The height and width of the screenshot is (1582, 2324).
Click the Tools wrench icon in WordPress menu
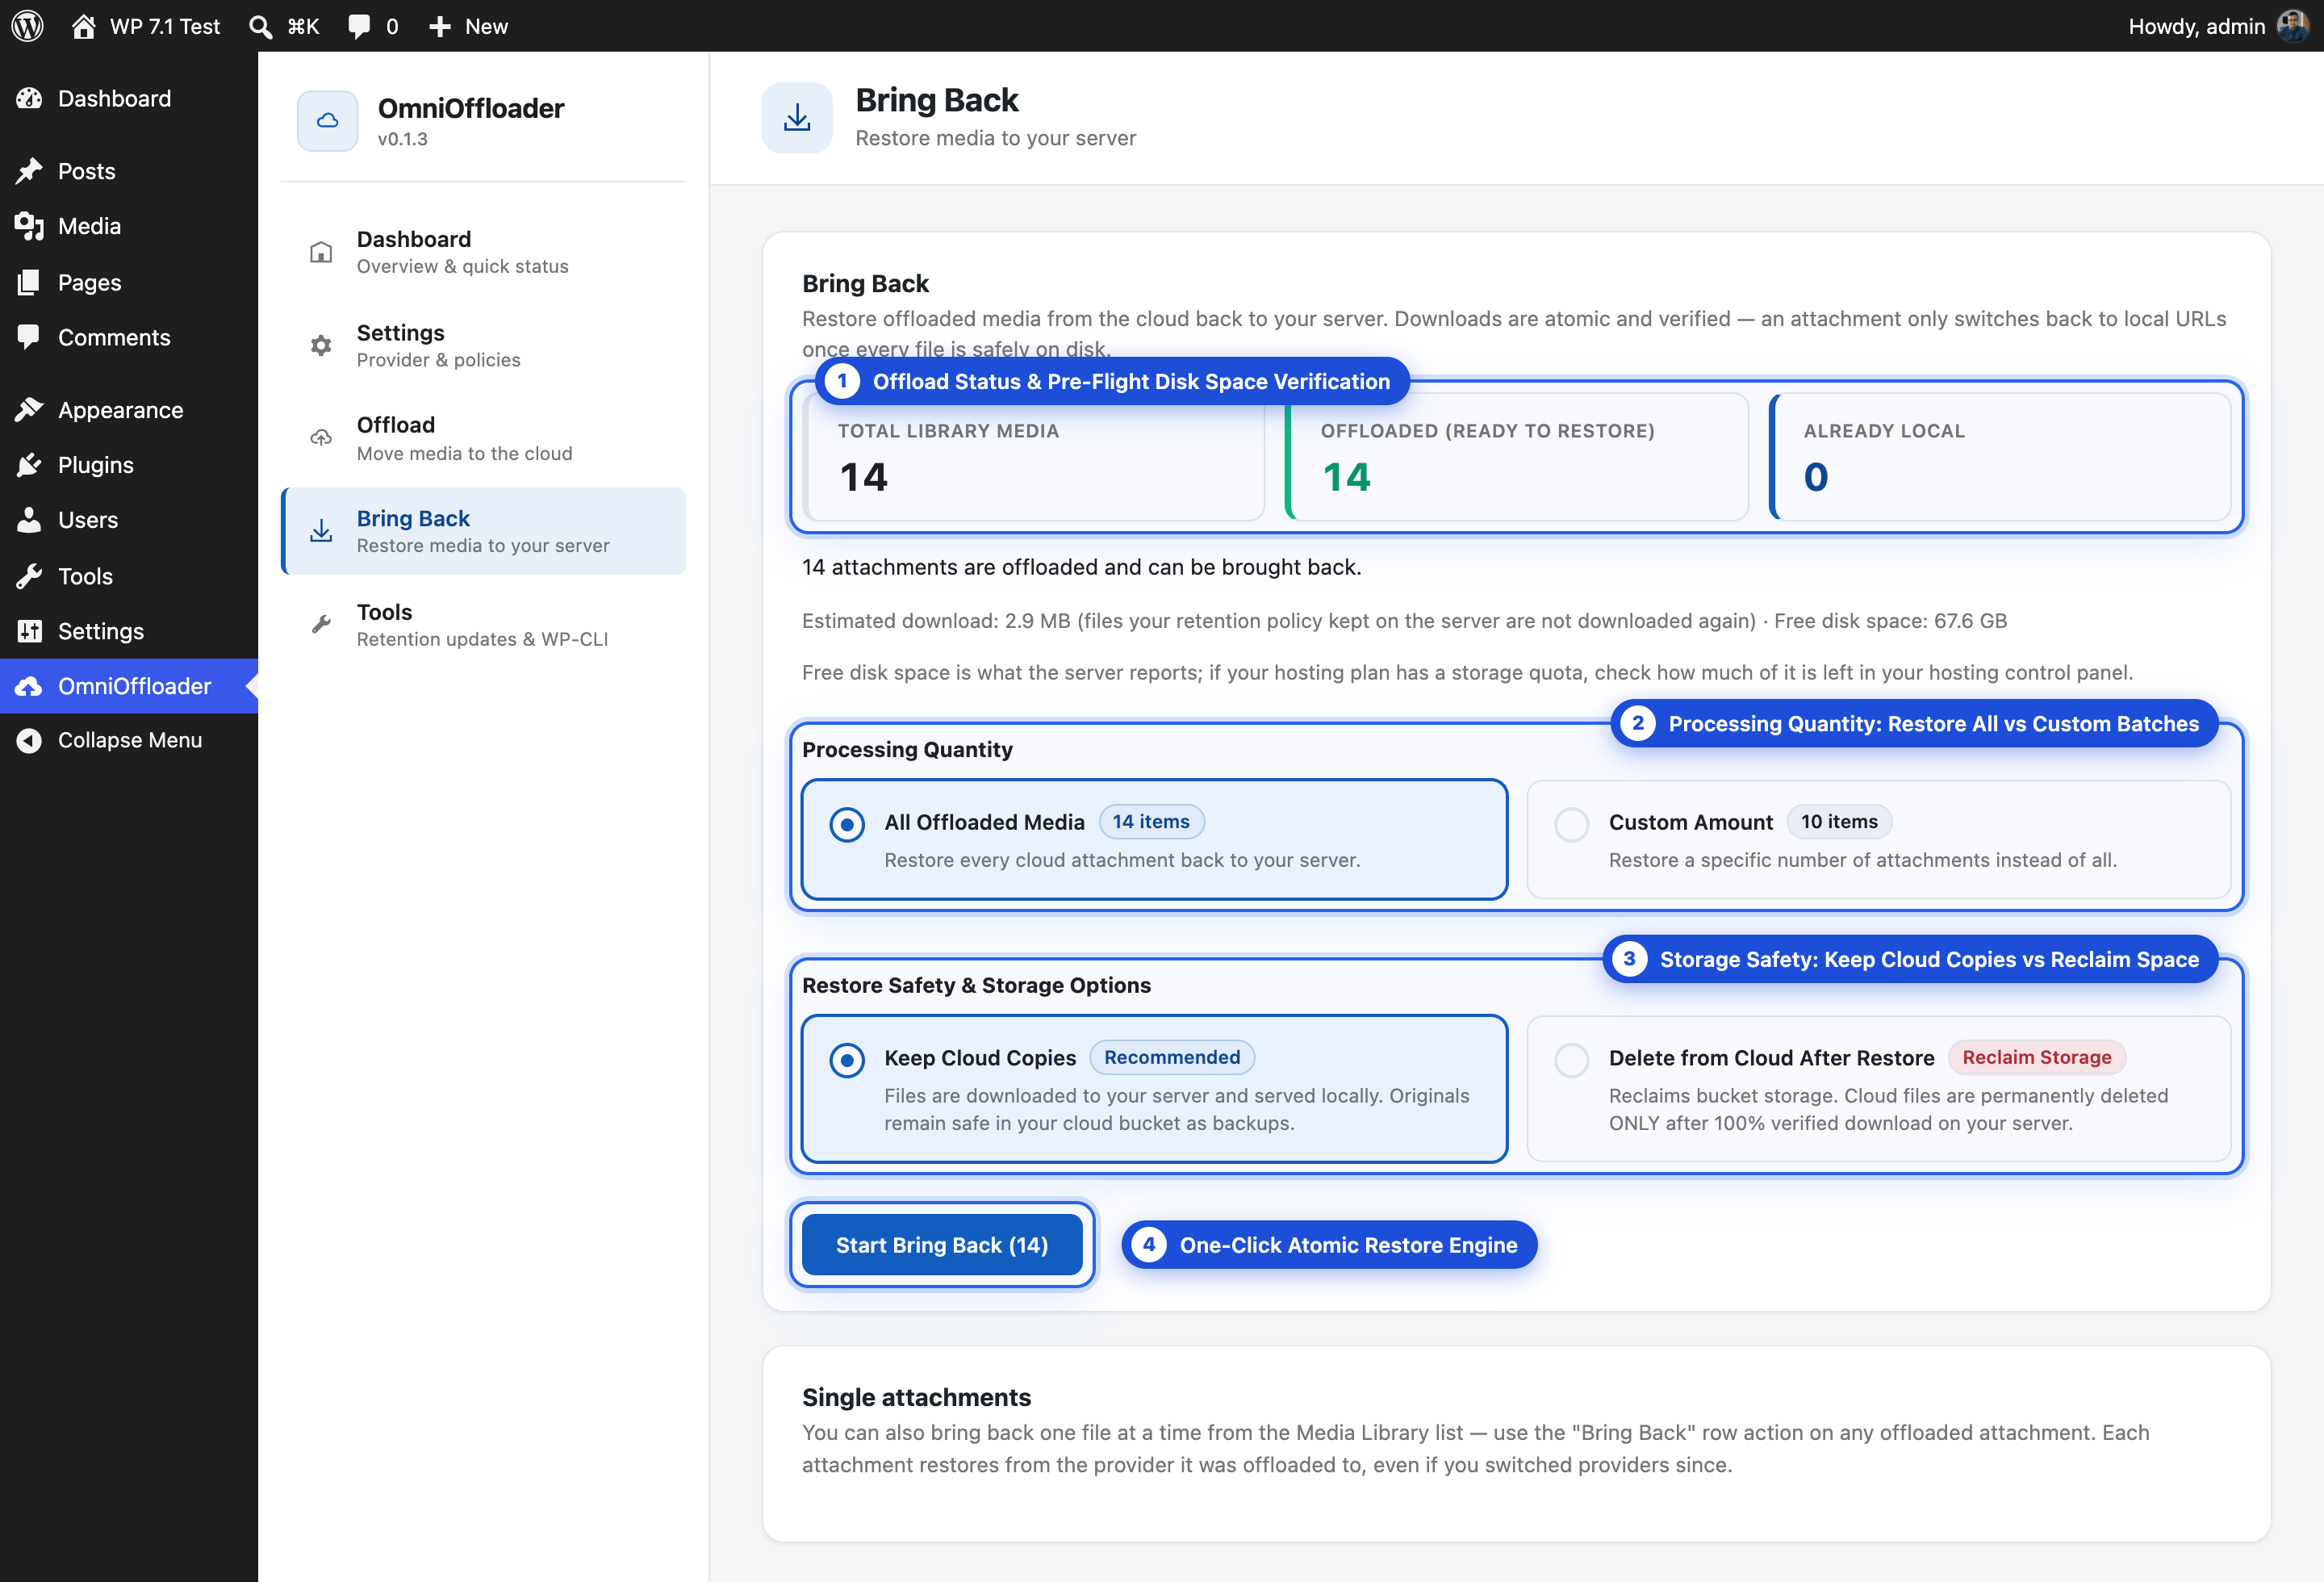coord(29,576)
